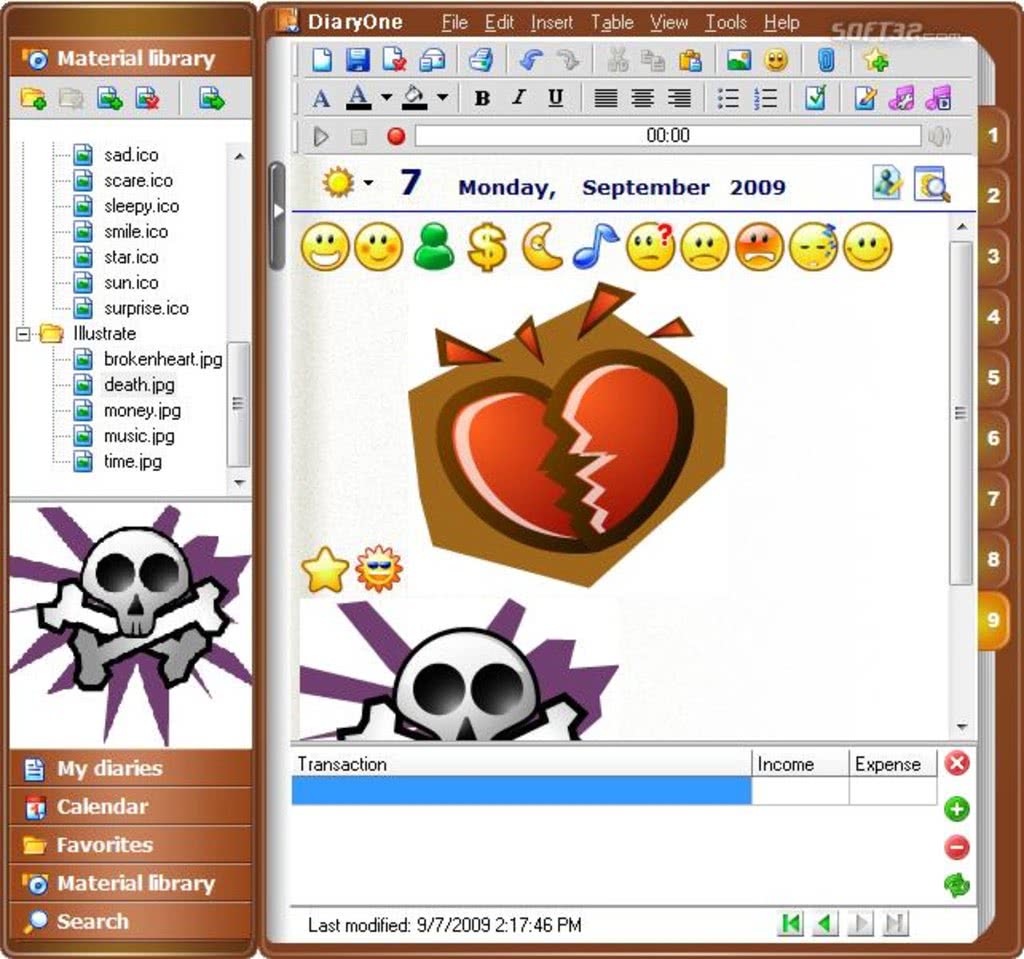
Task: Click the delete material icon with red X
Action: (148, 98)
